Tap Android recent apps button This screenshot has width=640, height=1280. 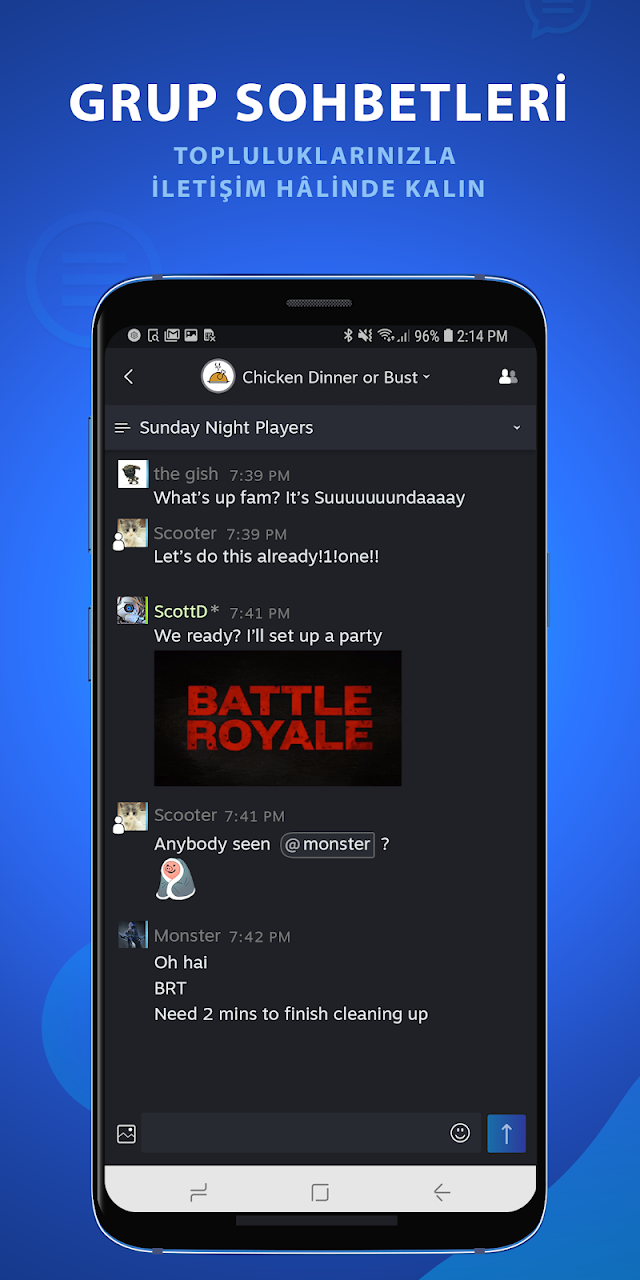(198, 1192)
